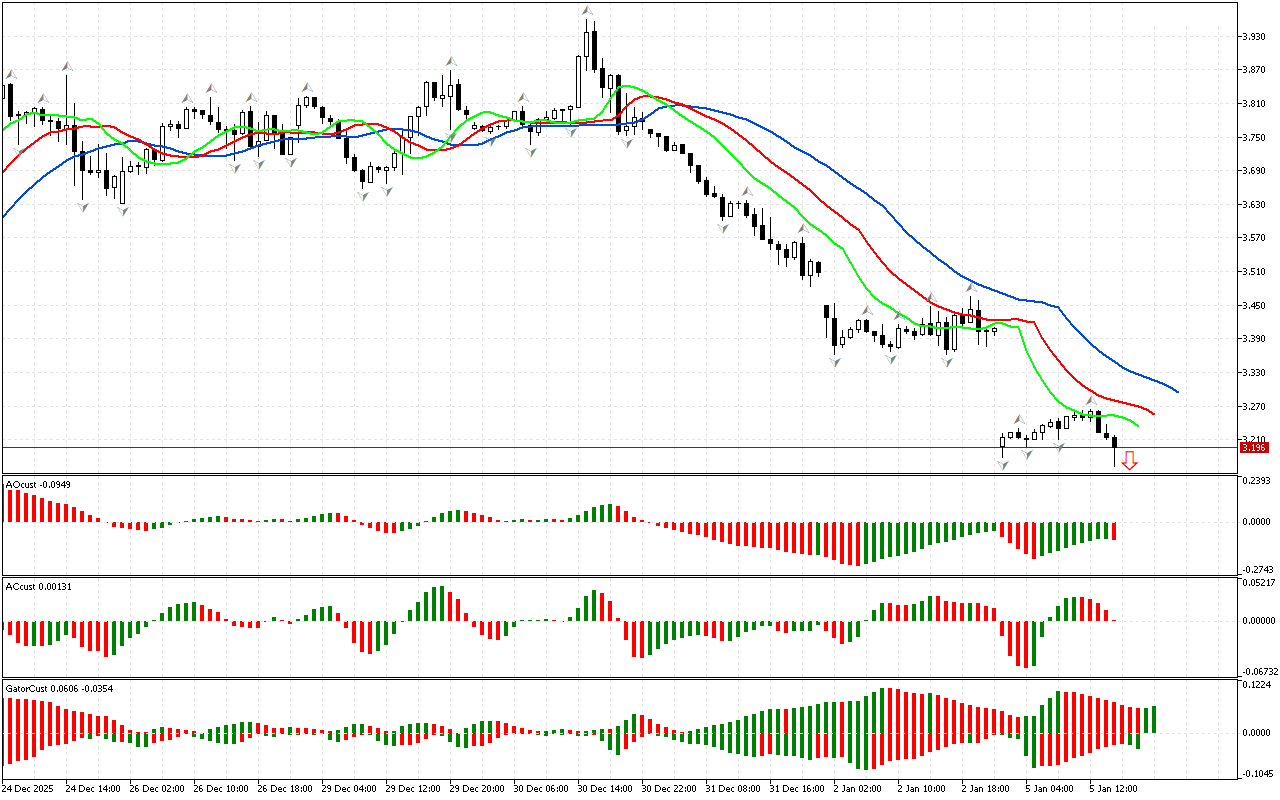Select the green Alligator lips line end
Screen dimensions: 1280x800
click(1137, 424)
